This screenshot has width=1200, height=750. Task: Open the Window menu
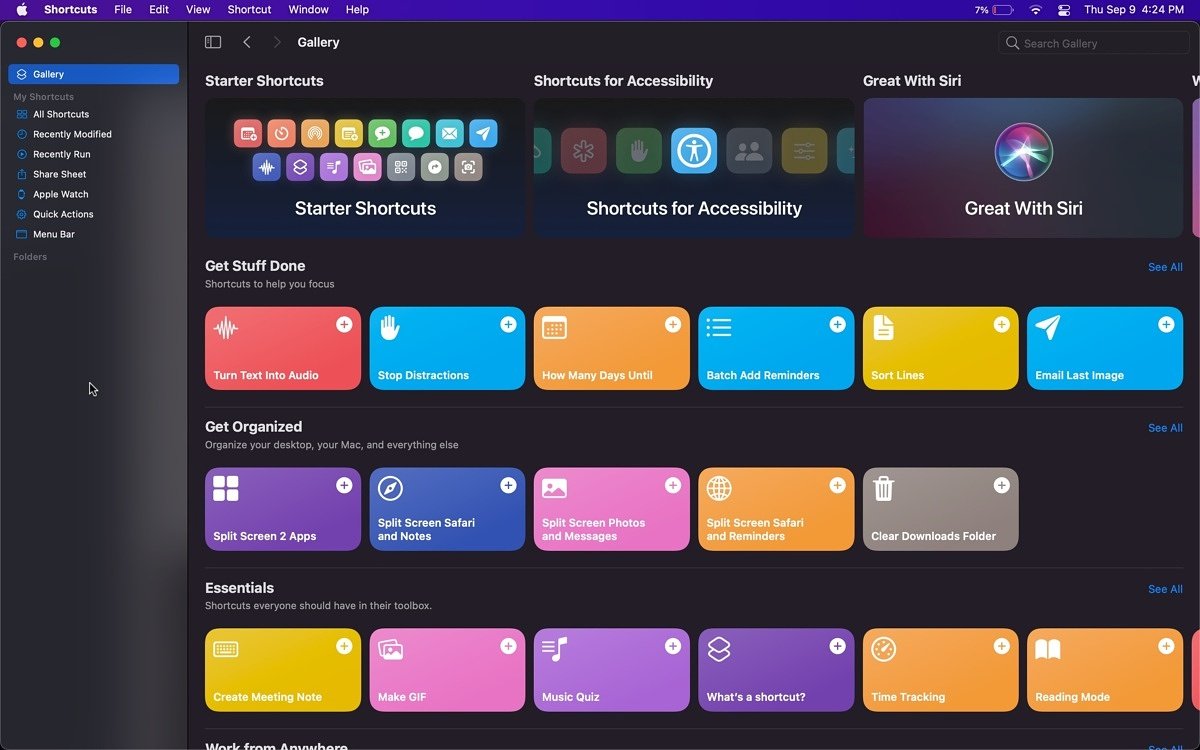308,10
